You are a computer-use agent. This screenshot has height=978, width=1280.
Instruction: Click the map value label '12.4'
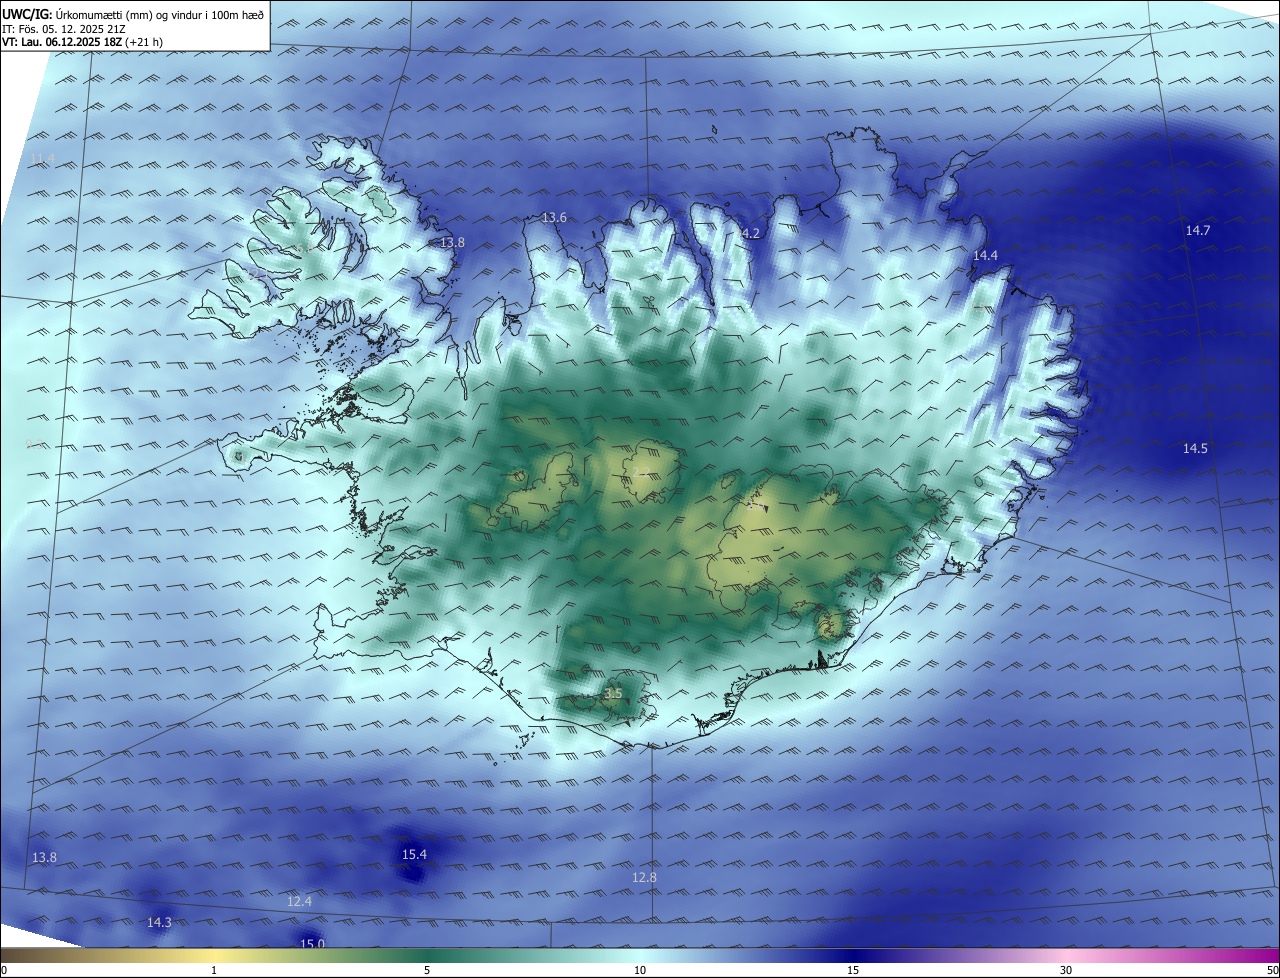tap(299, 902)
